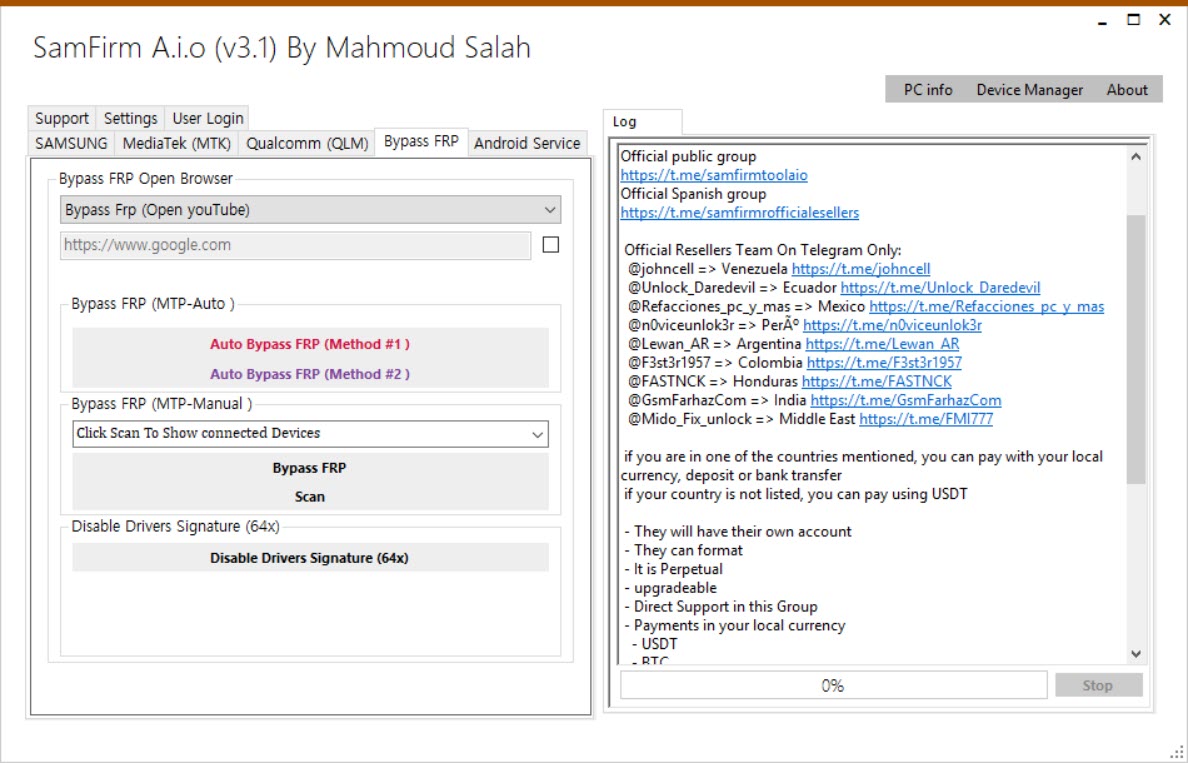This screenshot has width=1188, height=763.
Task: Click the log scrollbar down arrow
Action: [1136, 653]
